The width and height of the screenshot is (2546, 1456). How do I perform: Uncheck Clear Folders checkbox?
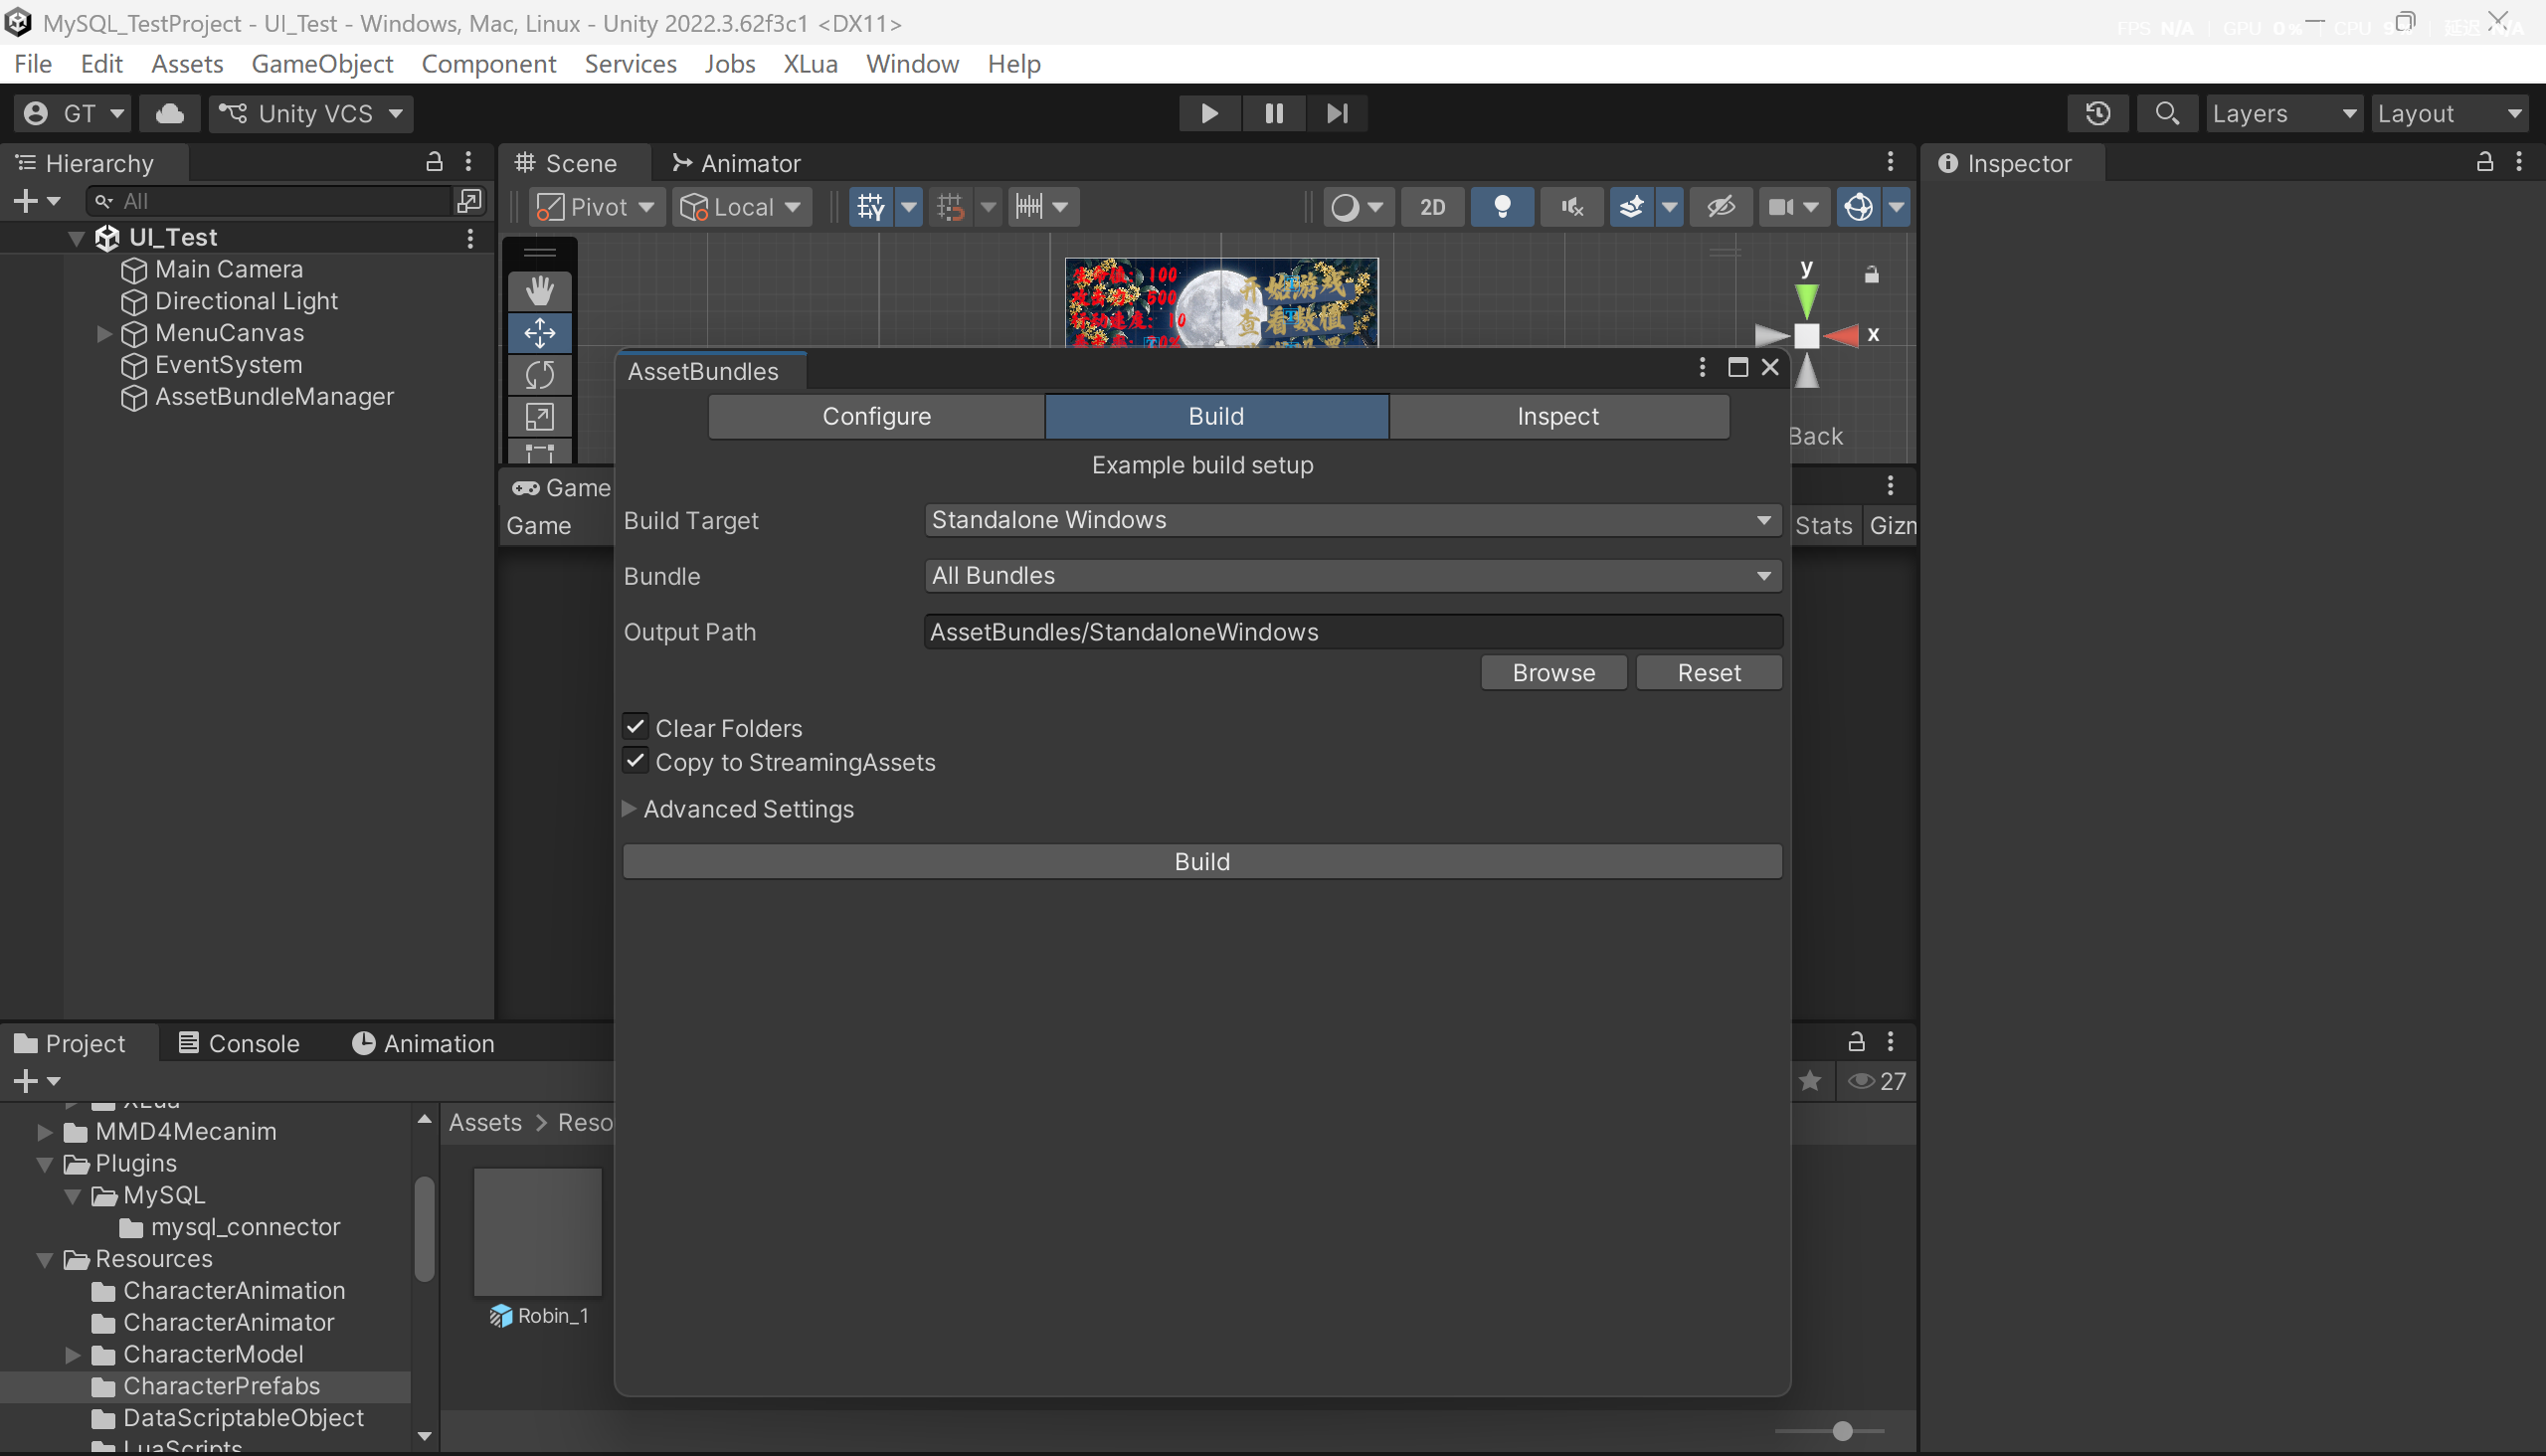635,727
